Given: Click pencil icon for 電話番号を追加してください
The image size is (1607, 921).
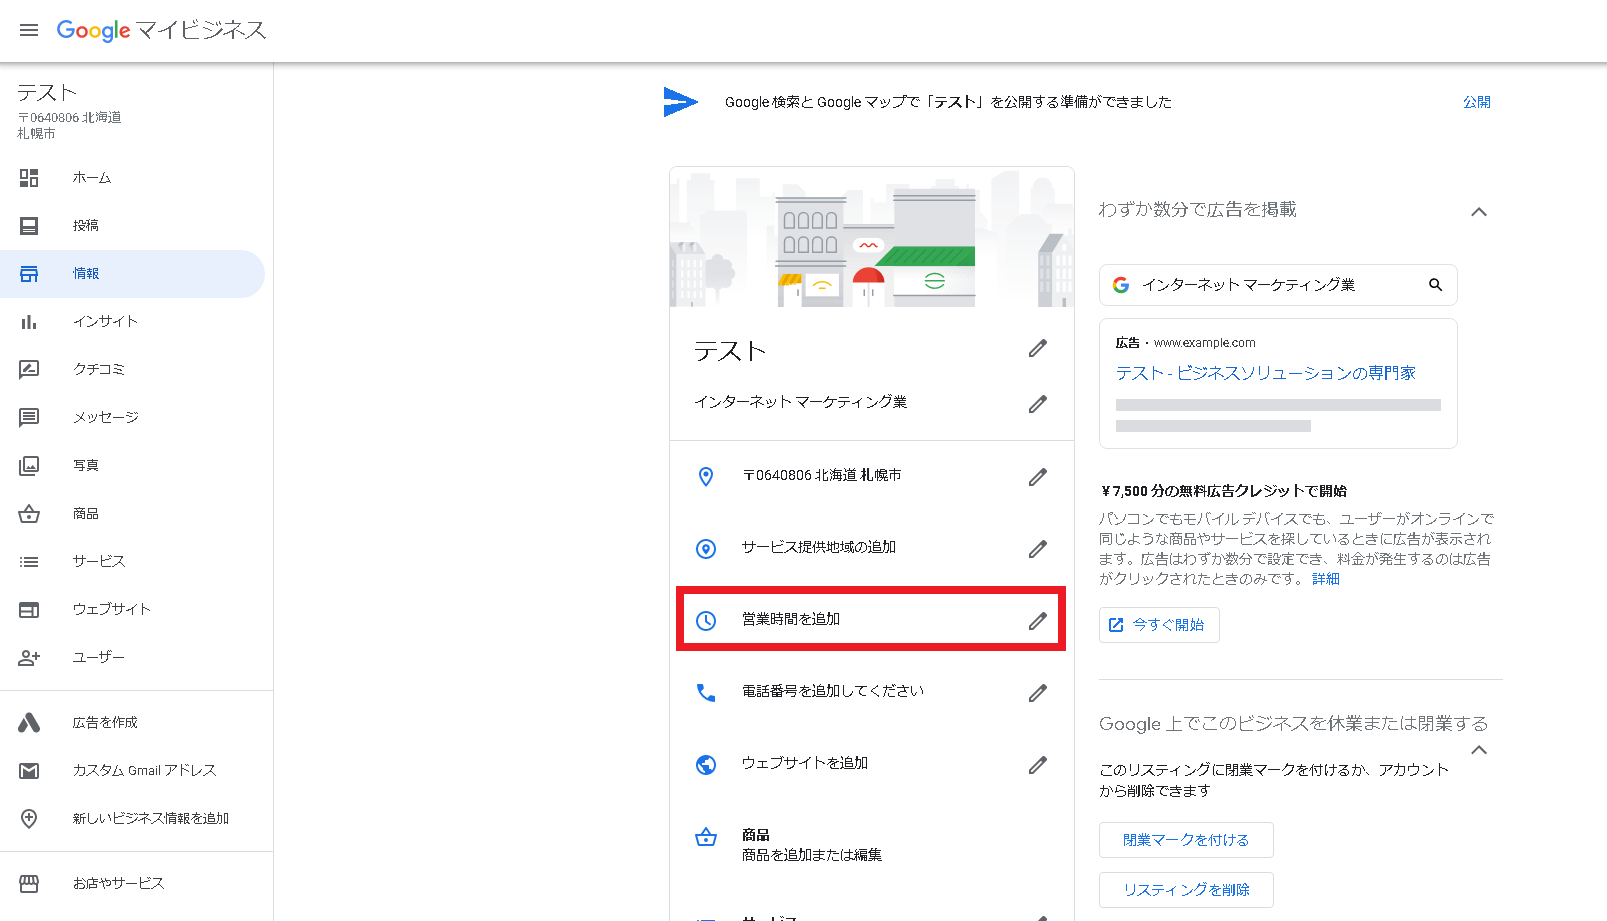Looking at the screenshot, I should 1038,693.
